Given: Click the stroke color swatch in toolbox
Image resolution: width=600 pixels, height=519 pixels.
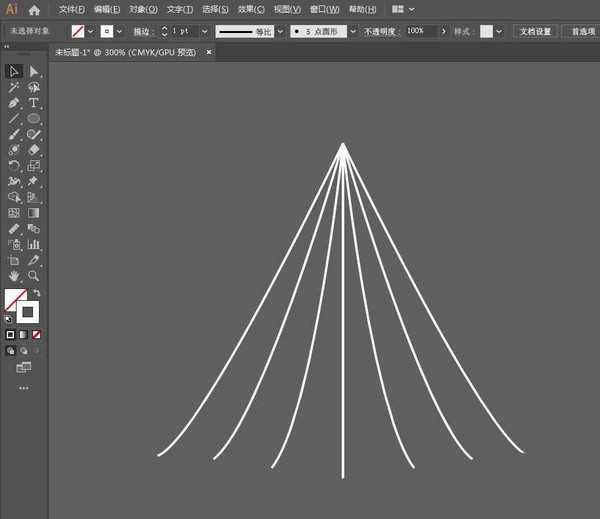Looking at the screenshot, I should coord(28,311).
